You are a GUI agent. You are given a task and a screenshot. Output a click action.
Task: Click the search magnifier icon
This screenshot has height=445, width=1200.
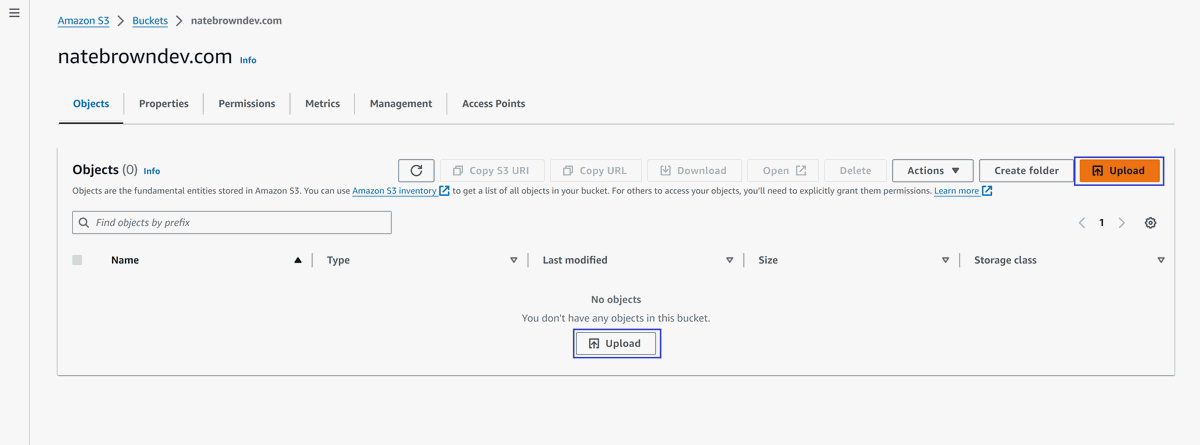(85, 223)
